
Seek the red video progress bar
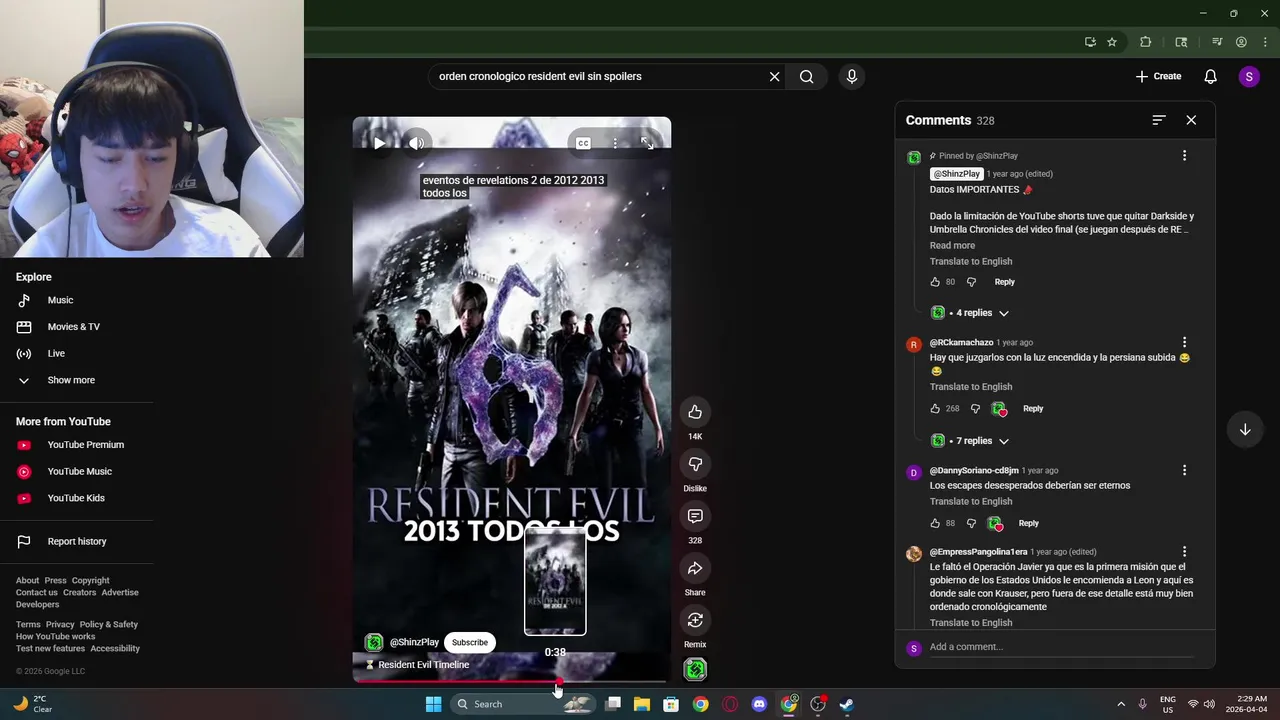511,682
